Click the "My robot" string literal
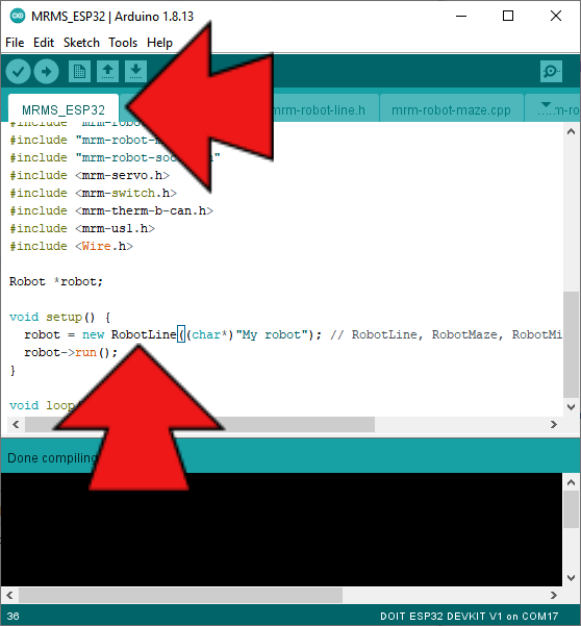Viewport: 581px width, 626px height. point(272,335)
